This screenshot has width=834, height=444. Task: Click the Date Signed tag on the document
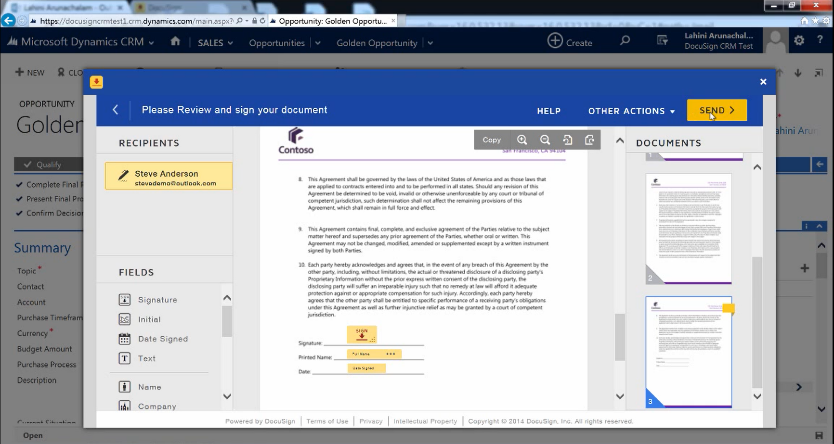click(x=366, y=368)
